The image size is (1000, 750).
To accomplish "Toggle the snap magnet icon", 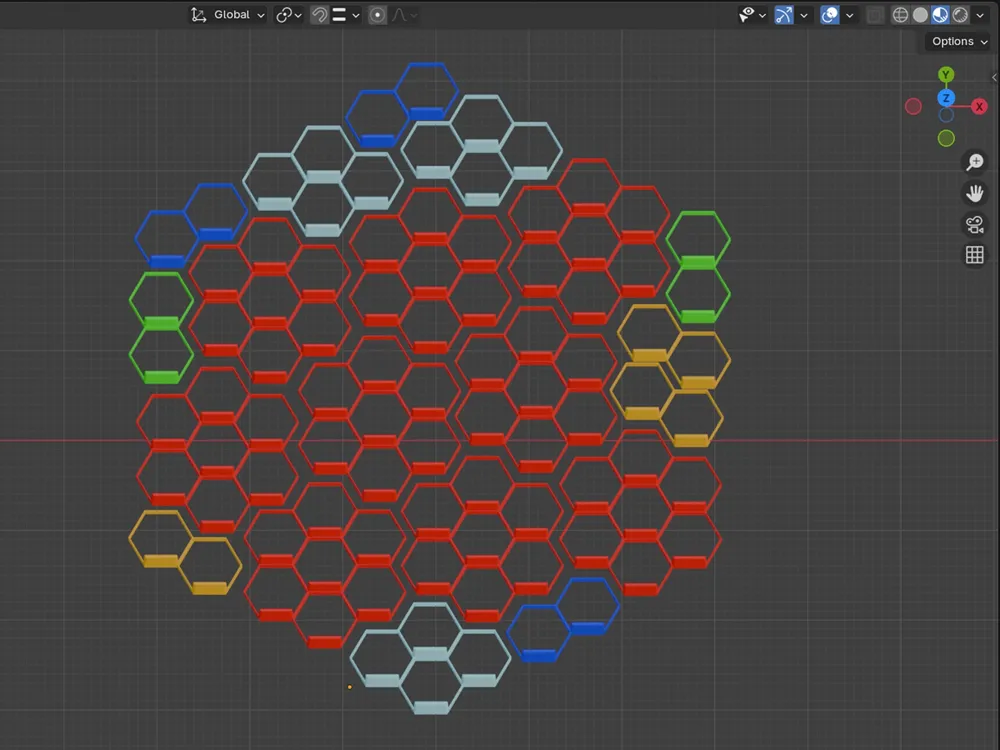I will coord(320,15).
